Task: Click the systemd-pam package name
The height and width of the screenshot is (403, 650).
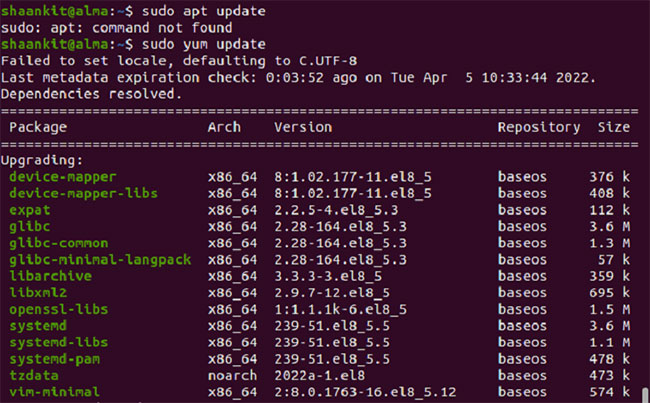Action: 54,359
